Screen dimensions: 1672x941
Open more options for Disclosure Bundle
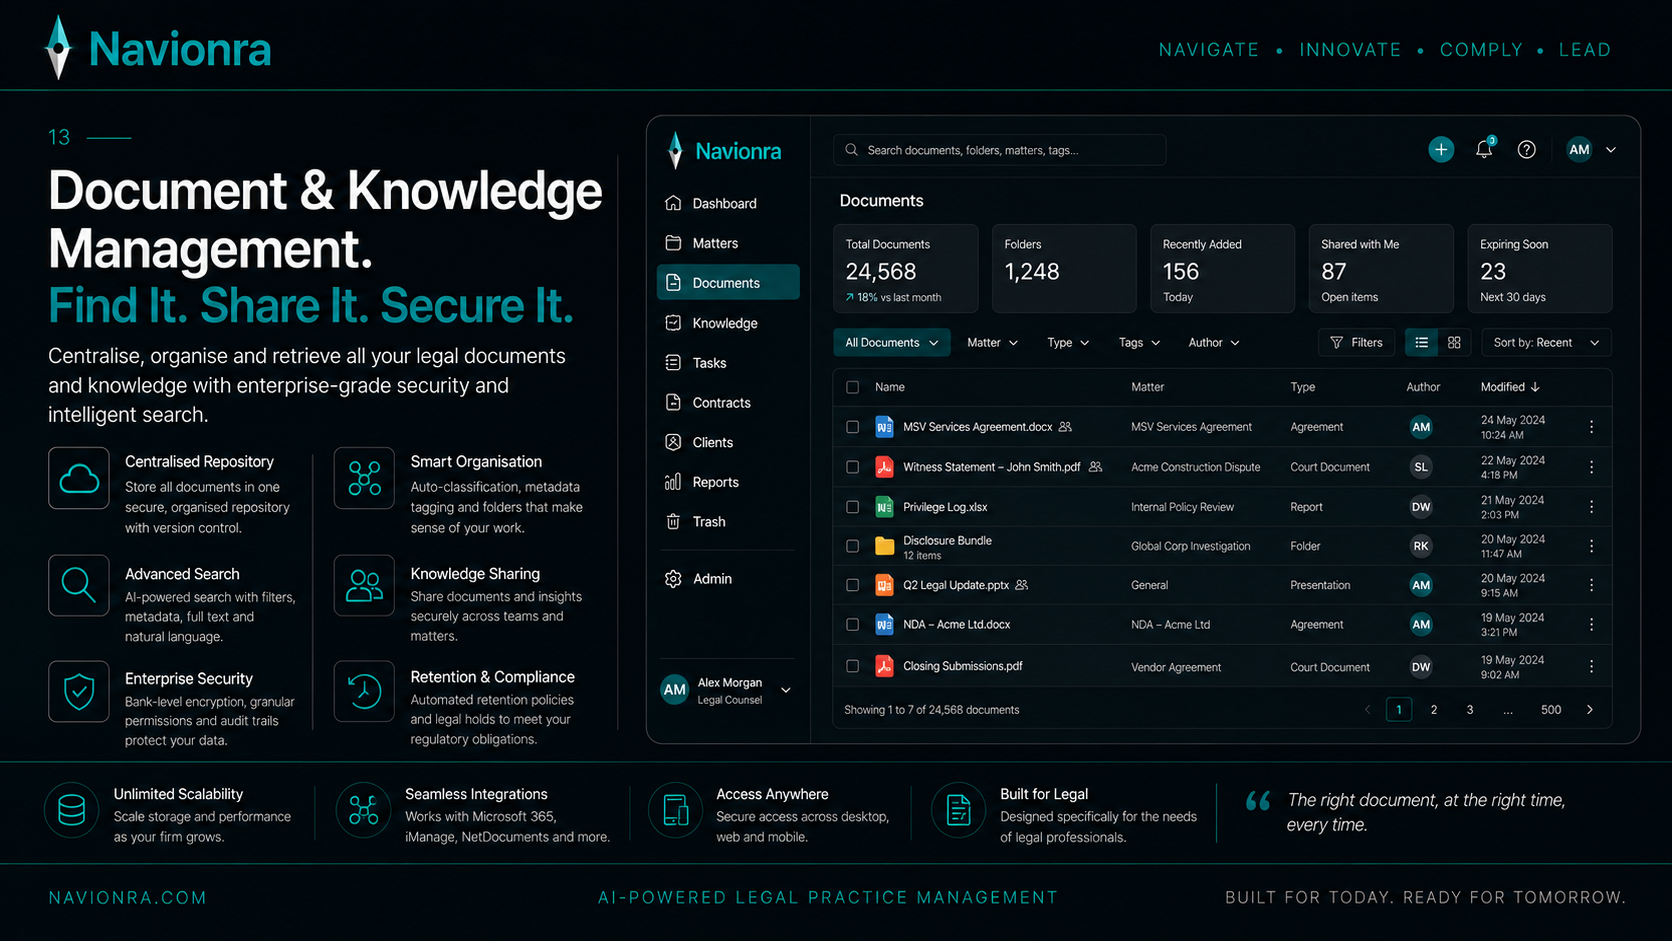pos(1591,546)
